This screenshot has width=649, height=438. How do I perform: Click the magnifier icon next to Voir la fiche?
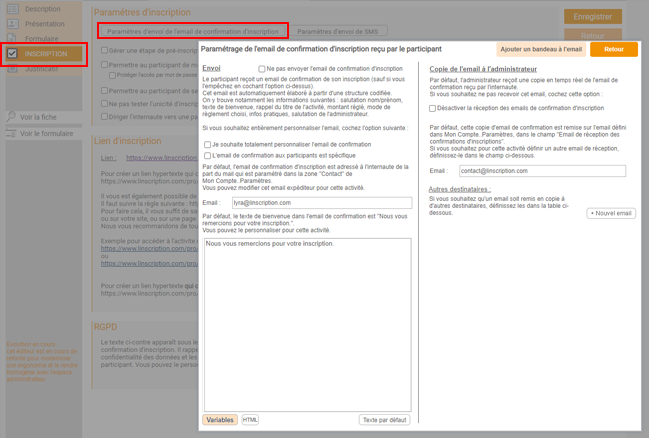click(x=11, y=117)
